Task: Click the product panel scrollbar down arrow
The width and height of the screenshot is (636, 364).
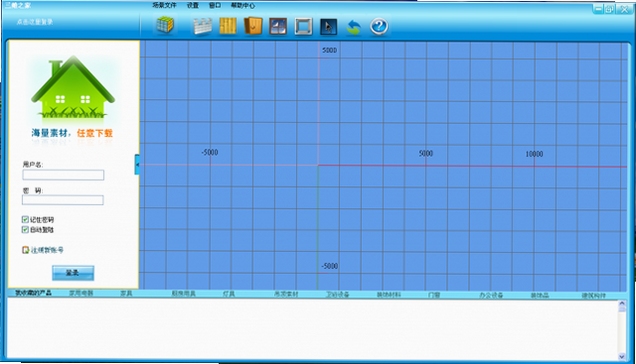Action: click(x=622, y=356)
